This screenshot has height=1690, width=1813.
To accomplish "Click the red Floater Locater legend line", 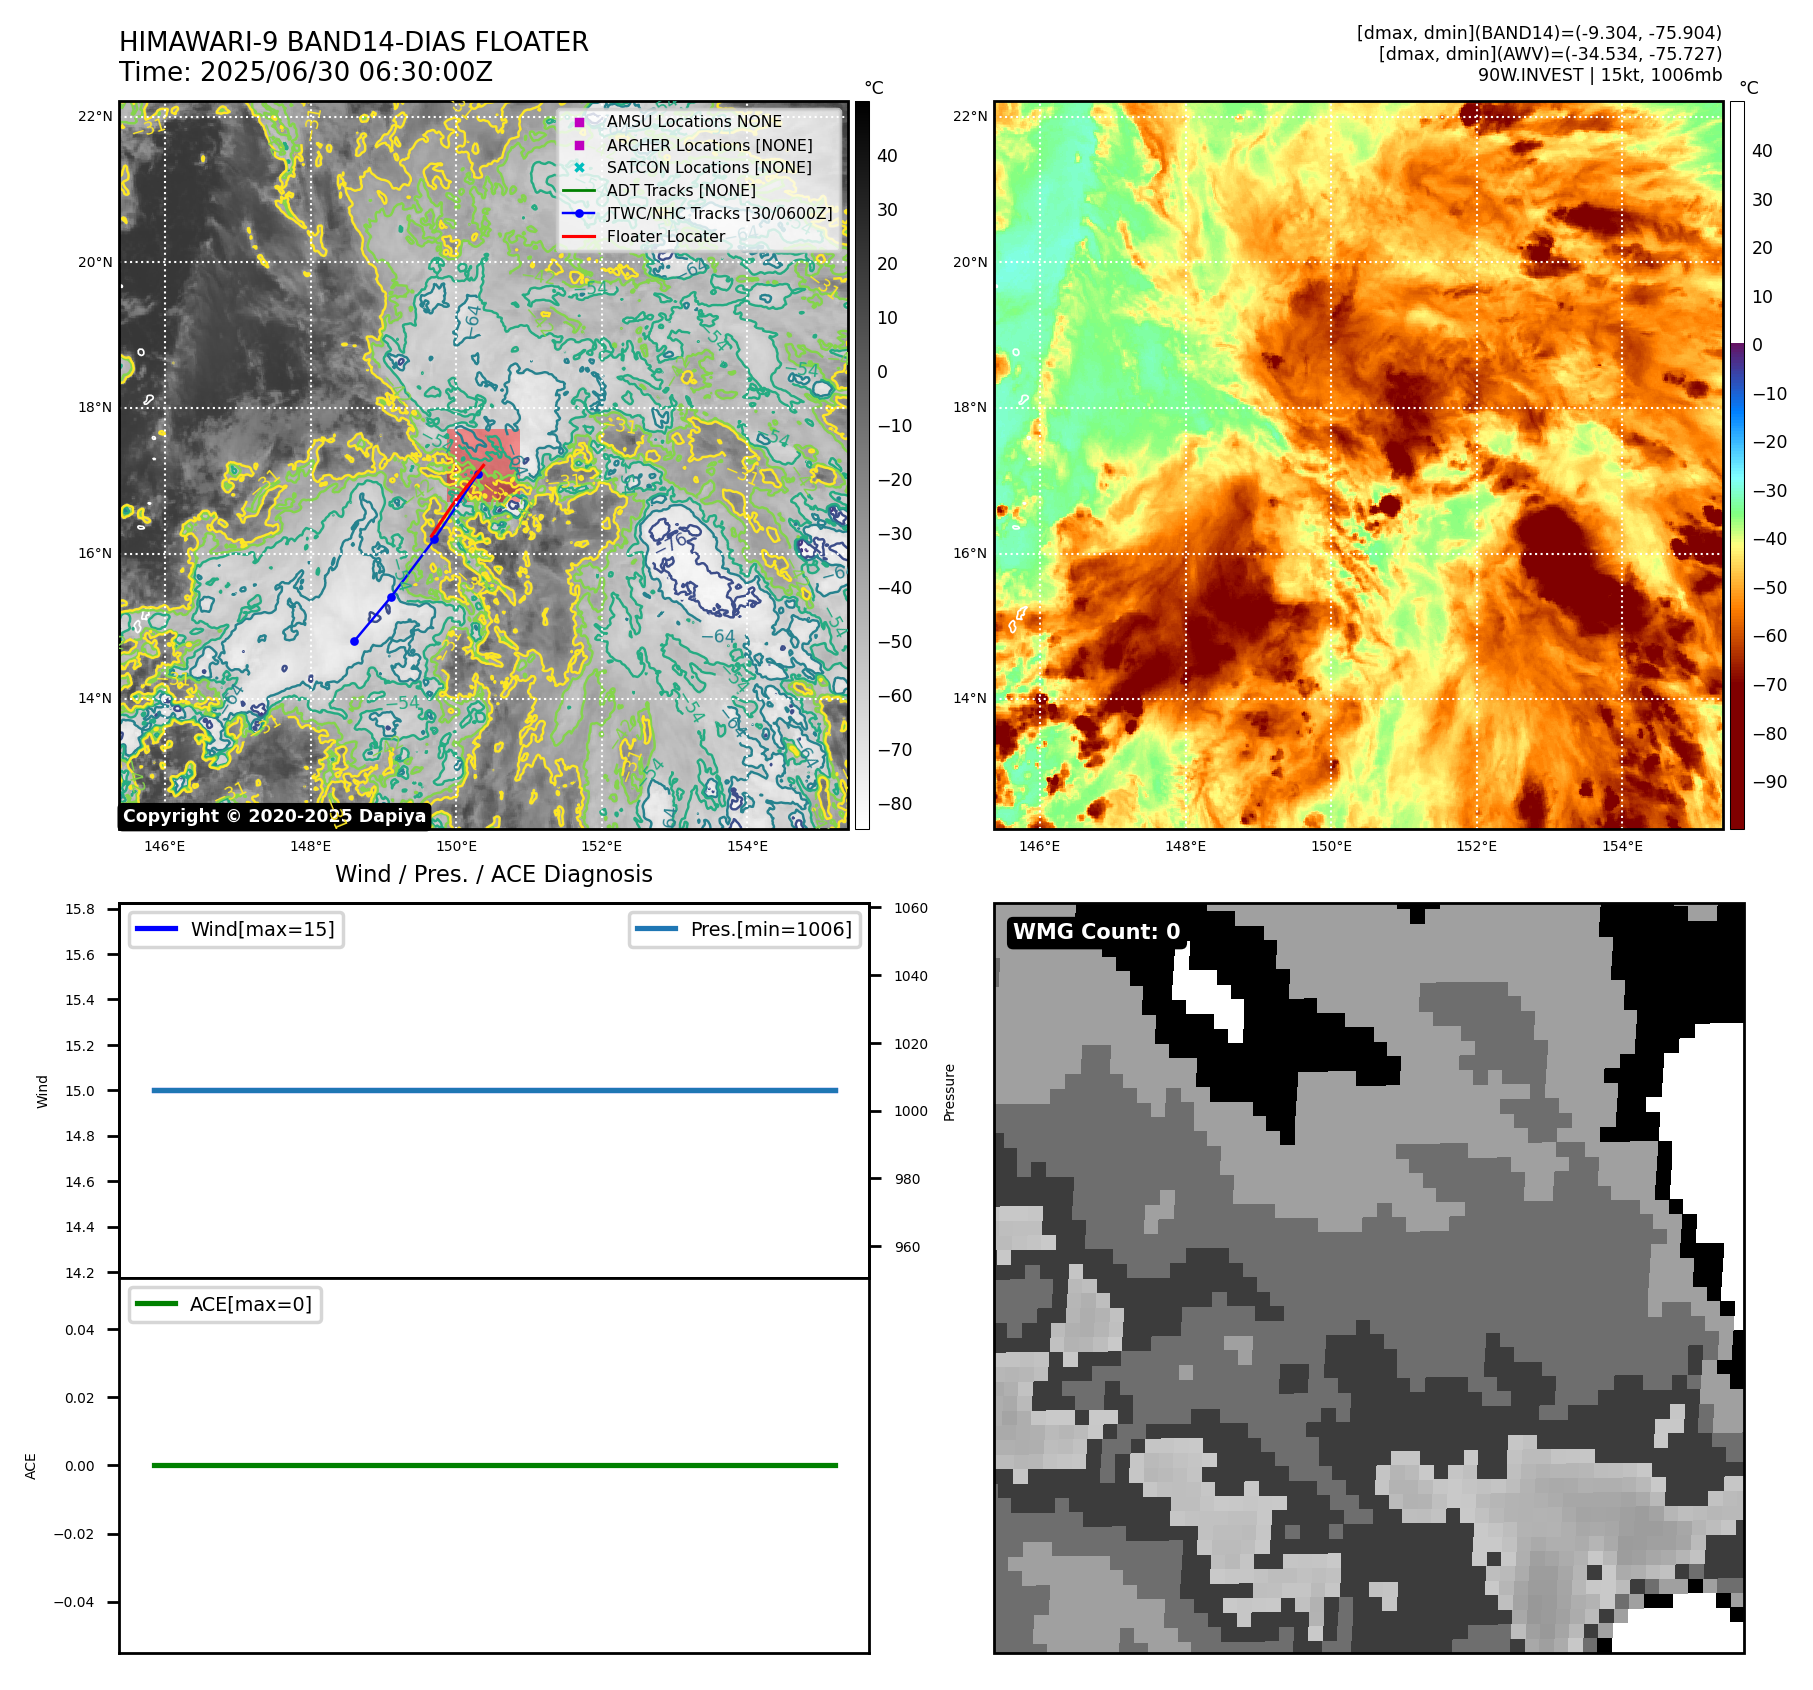I will [579, 236].
